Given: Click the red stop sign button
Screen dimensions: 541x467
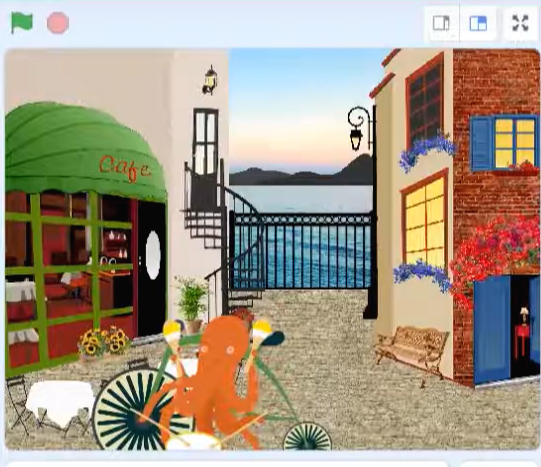Looking at the screenshot, I should [x=58, y=23].
